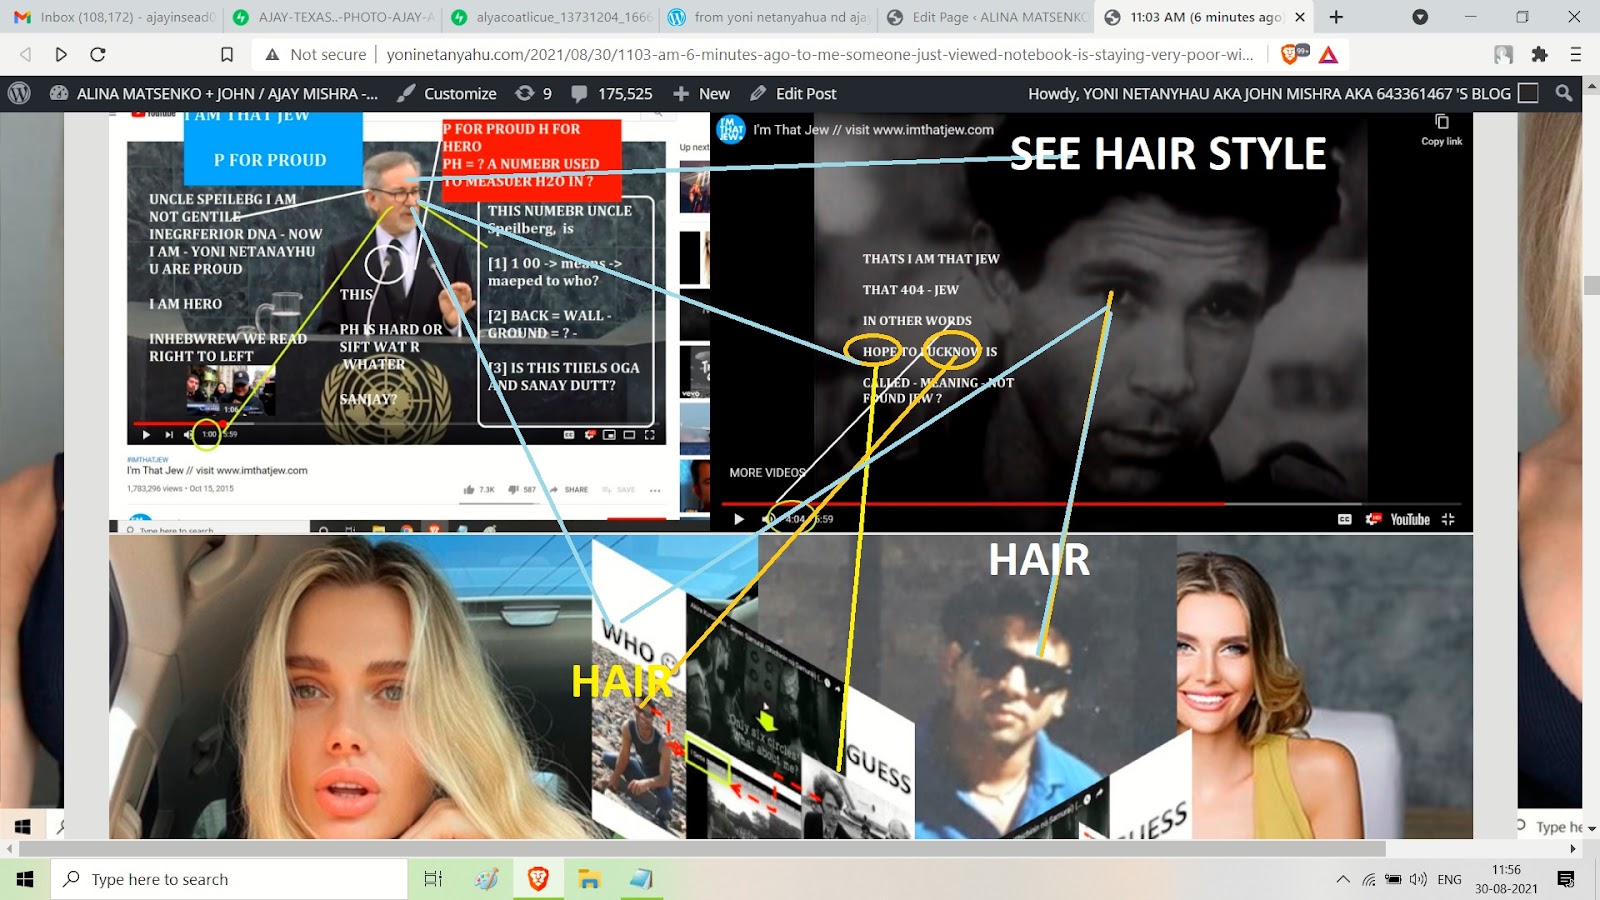Click the bookmark icon beside address bar
This screenshot has height=900, width=1600.
pos(227,54)
